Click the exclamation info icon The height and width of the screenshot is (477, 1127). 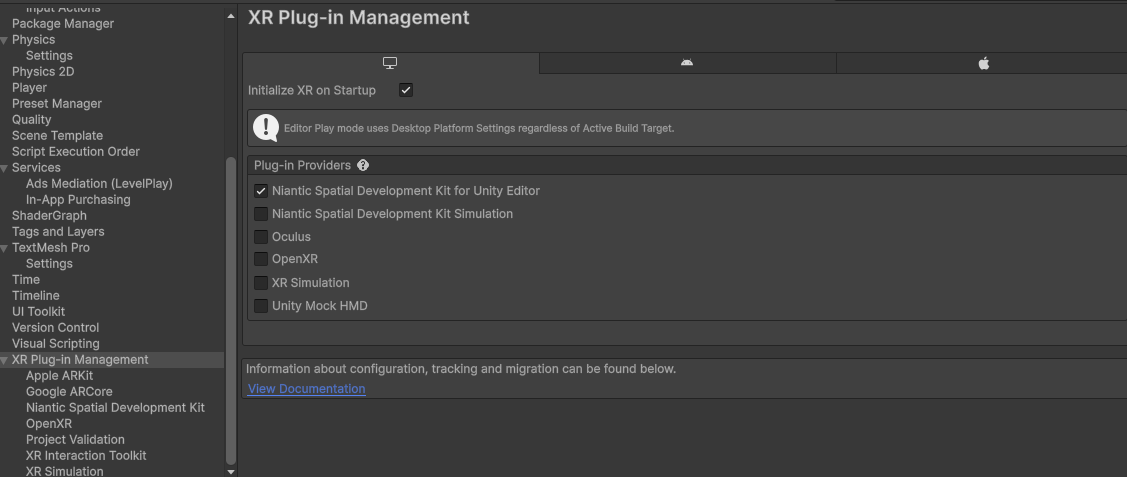pos(266,128)
